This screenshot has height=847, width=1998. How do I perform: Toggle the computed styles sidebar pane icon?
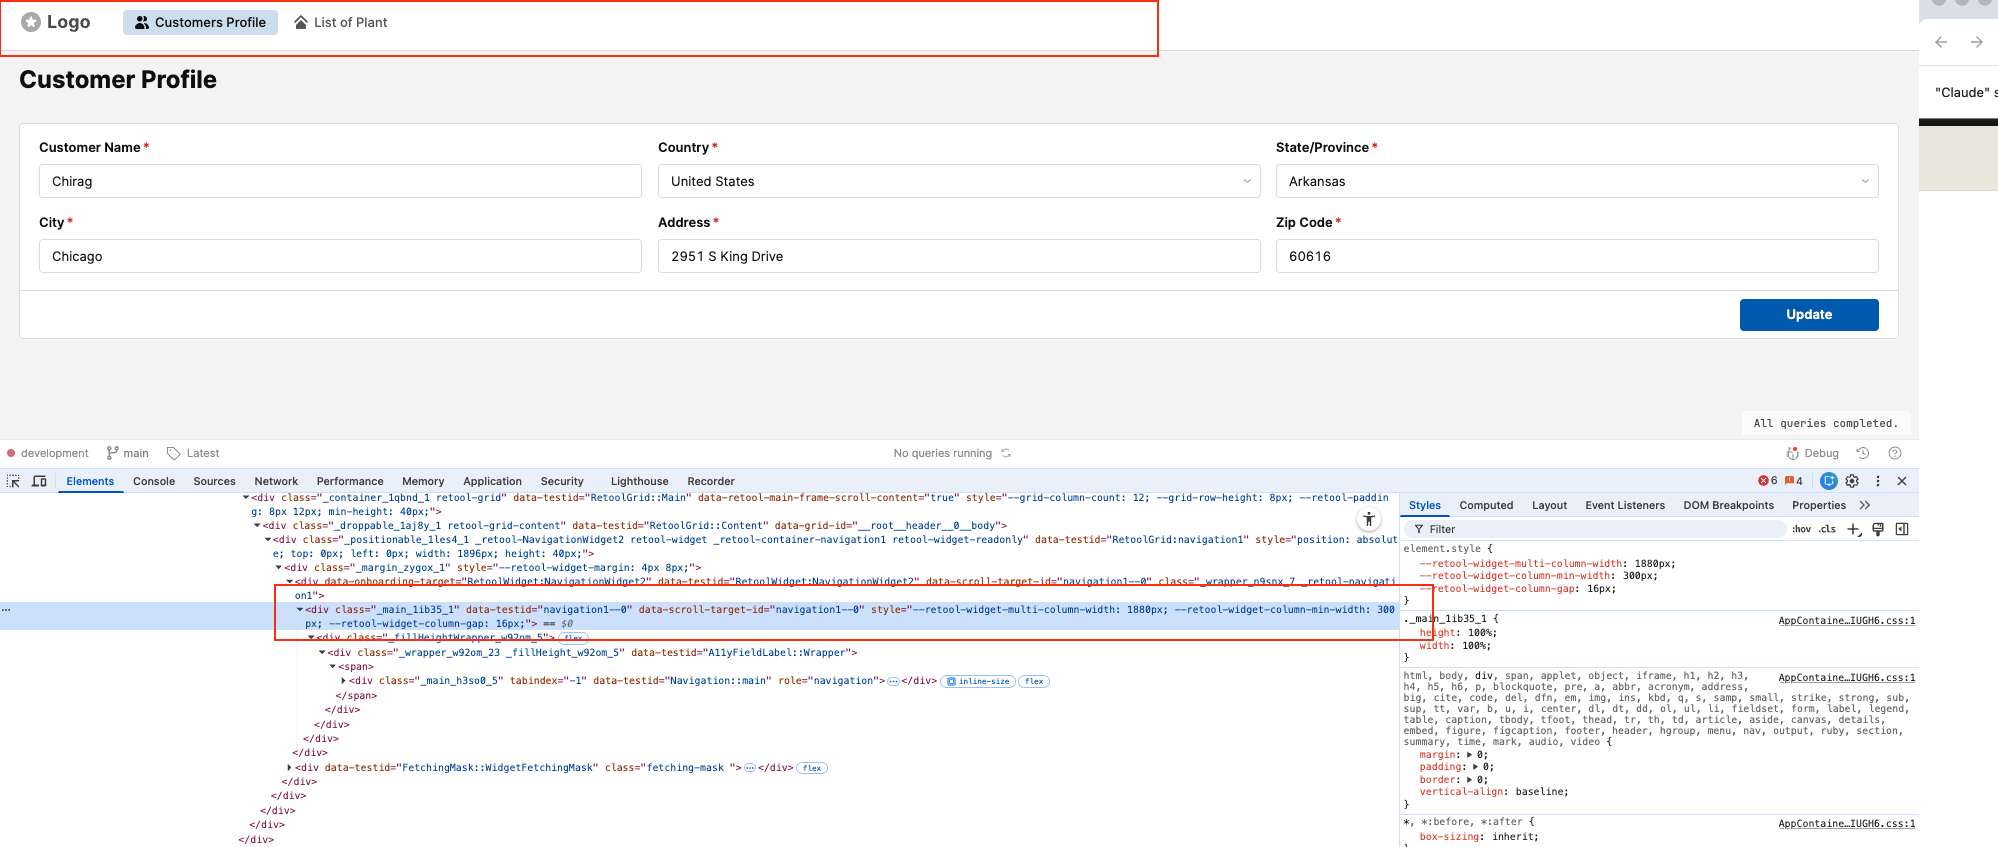[x=1902, y=529]
